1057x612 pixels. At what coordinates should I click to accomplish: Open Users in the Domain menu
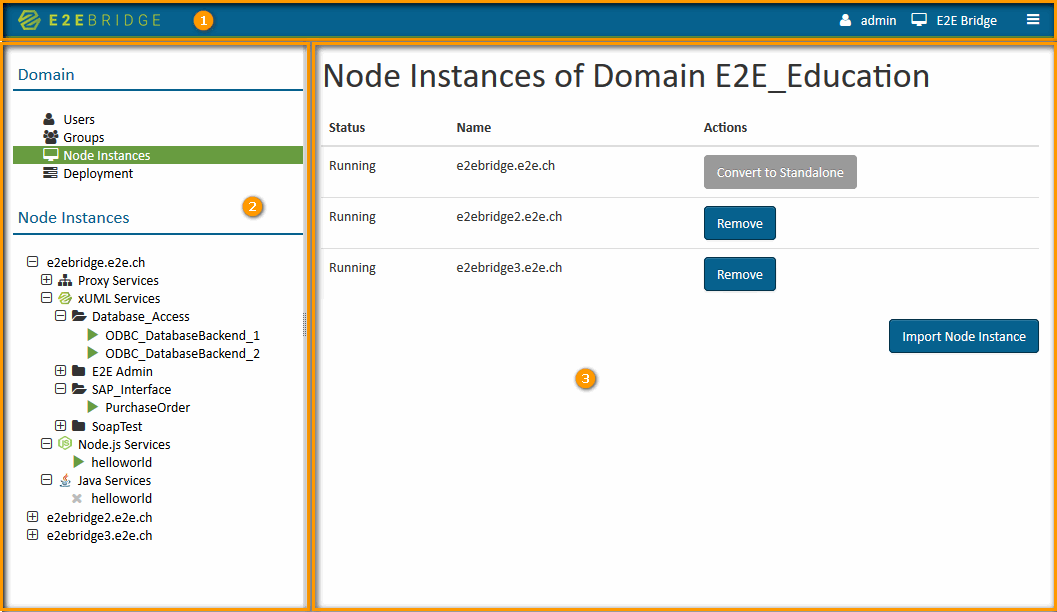pos(79,119)
